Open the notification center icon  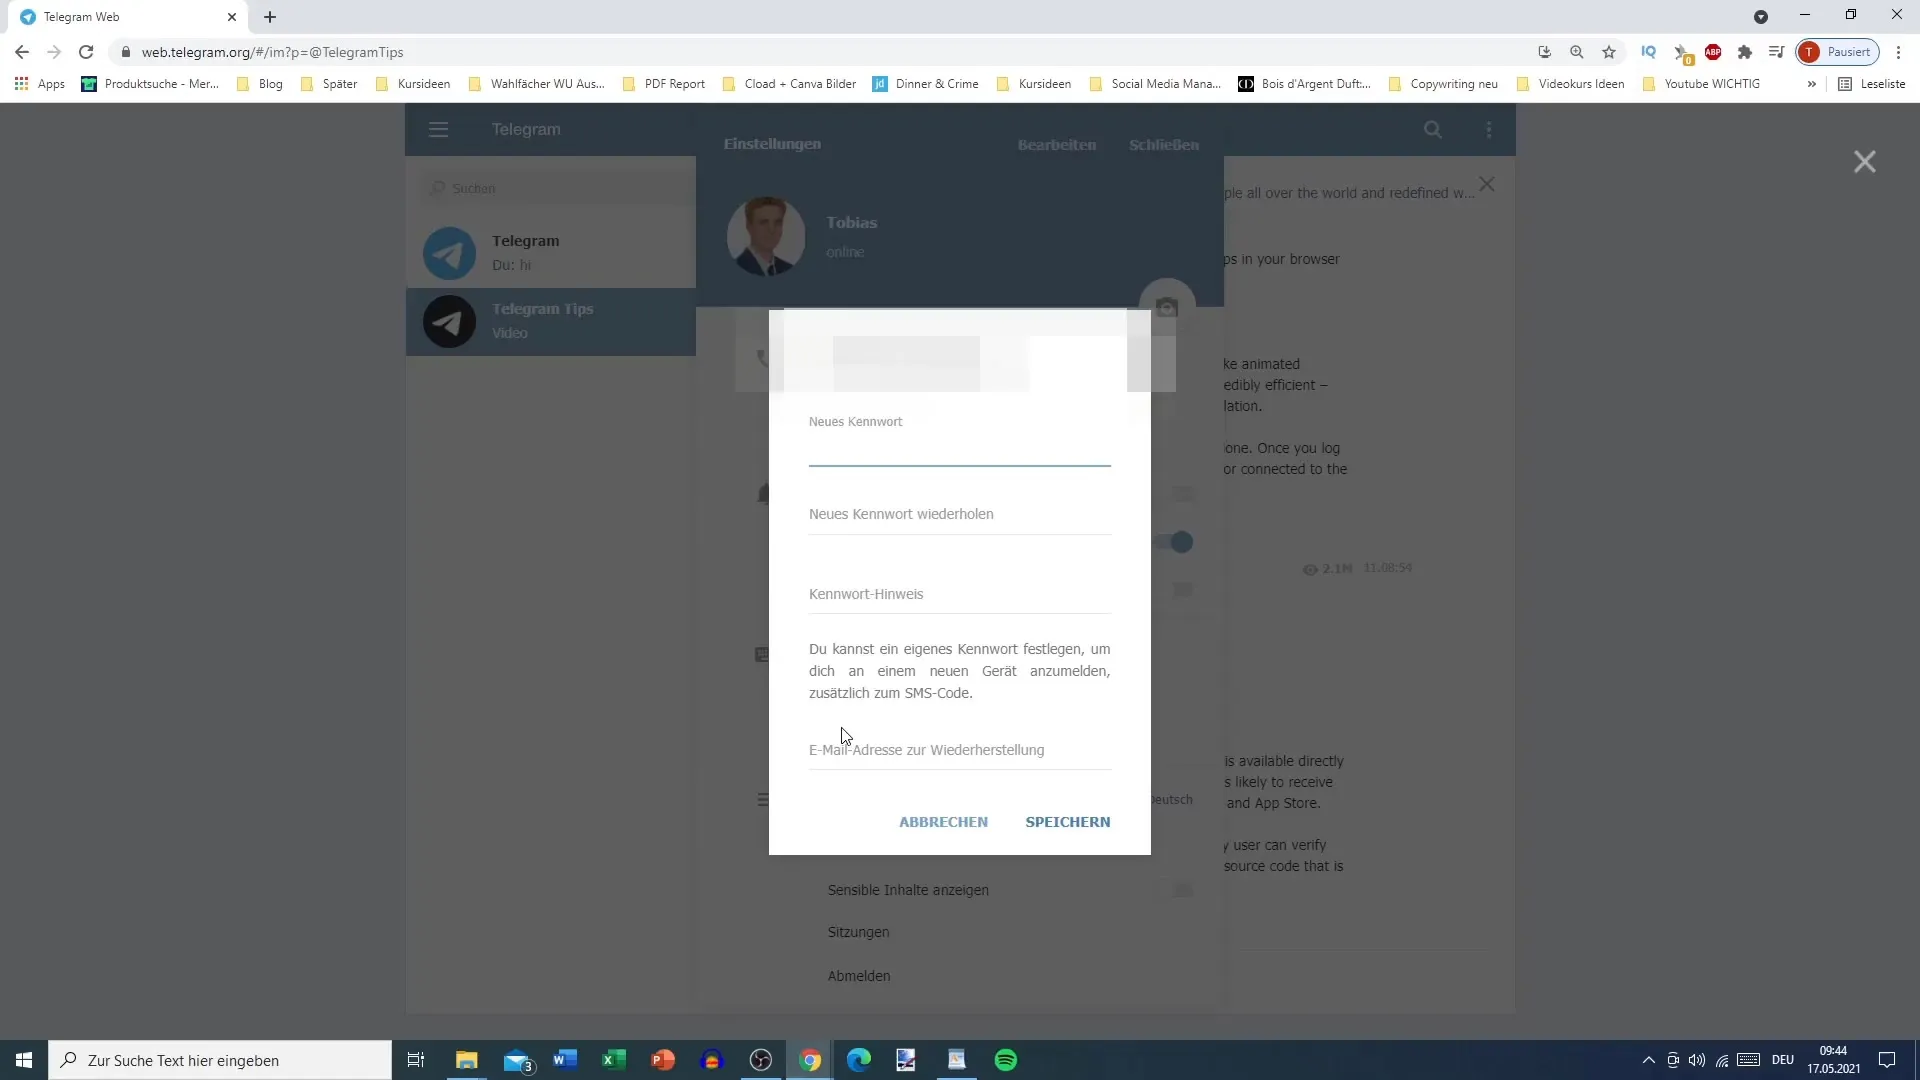[1887, 1060]
